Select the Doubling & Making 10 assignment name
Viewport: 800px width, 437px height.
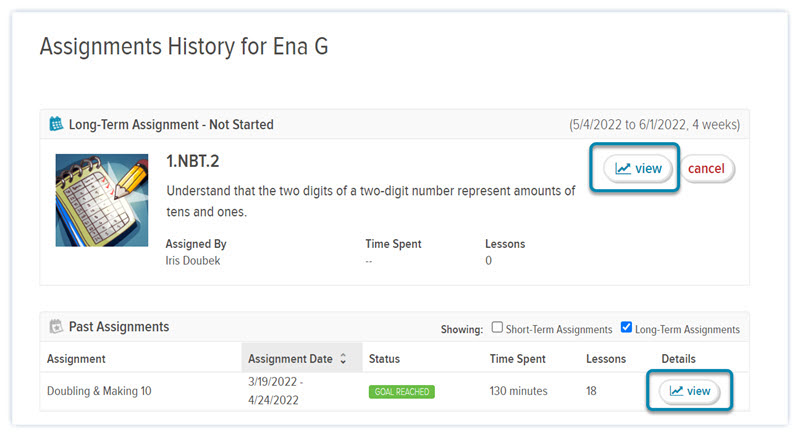pos(99,391)
